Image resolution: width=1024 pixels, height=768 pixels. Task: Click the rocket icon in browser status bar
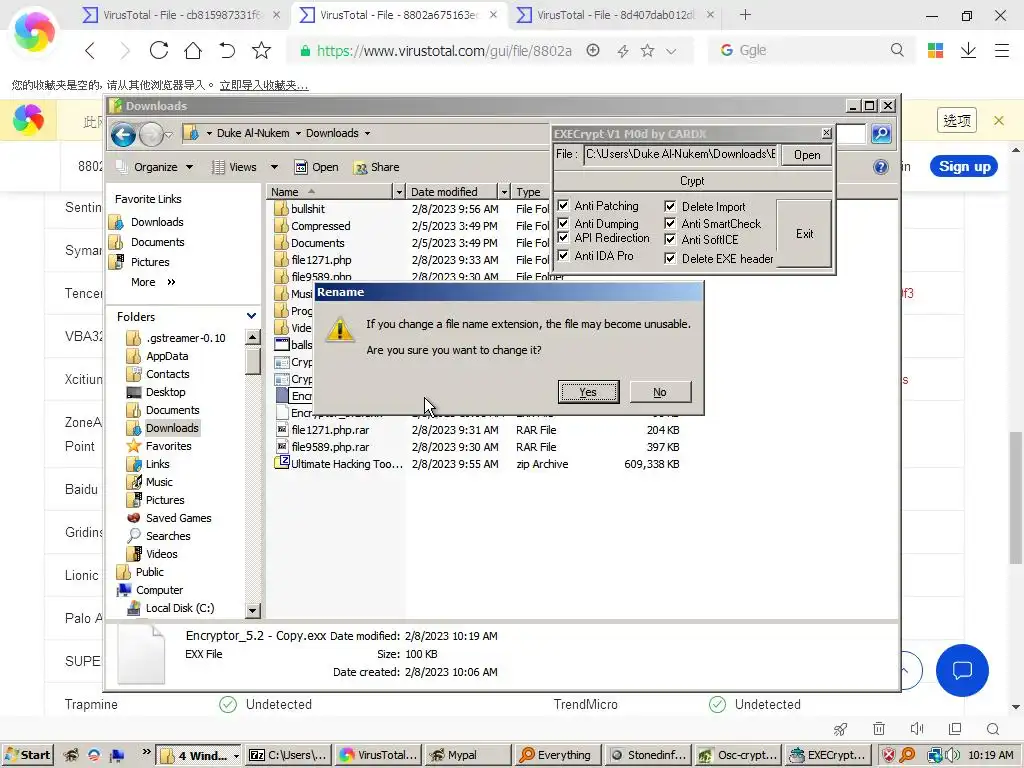coord(840,729)
